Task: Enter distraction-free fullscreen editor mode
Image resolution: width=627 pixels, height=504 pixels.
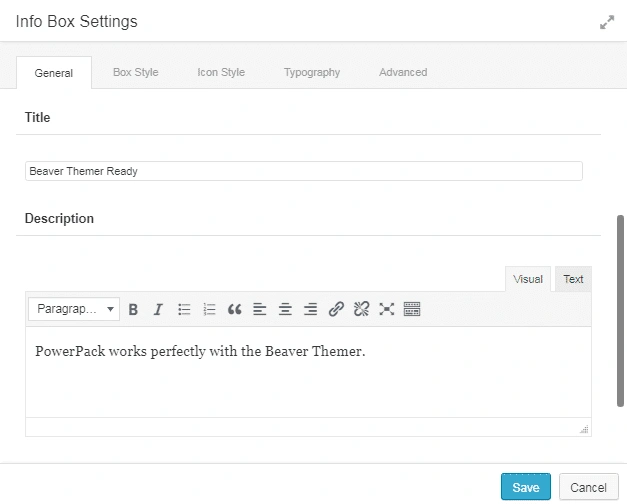Action: 387,310
